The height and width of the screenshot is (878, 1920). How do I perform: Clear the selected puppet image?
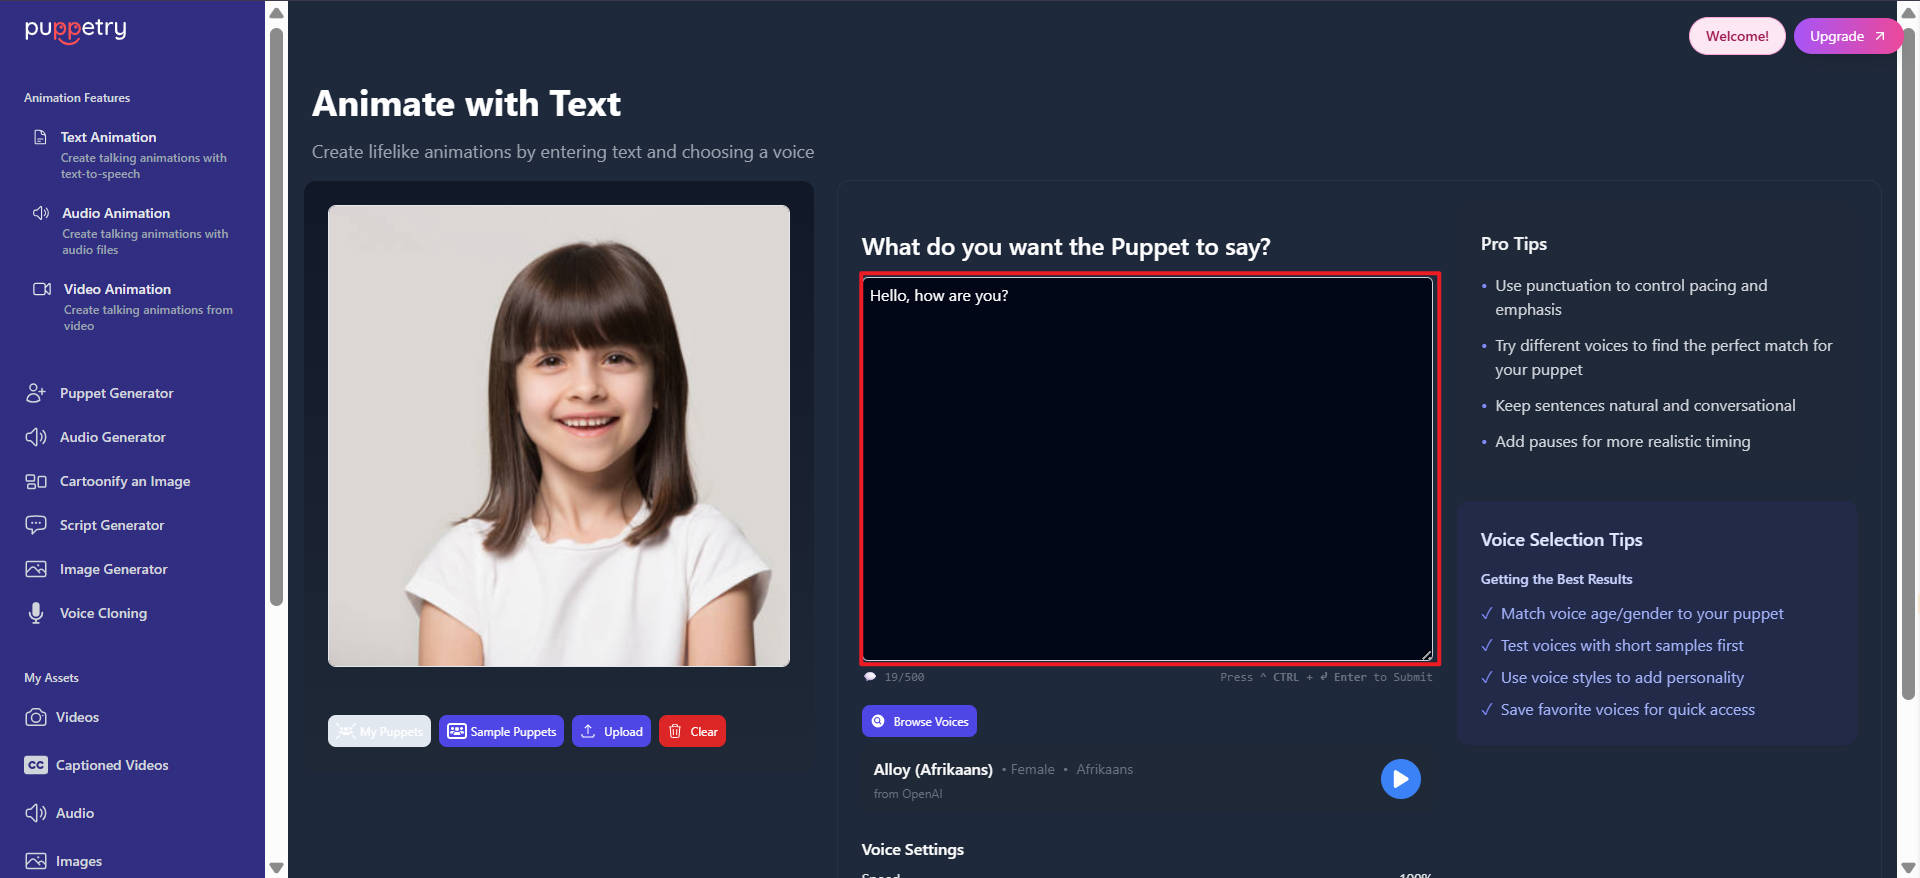pos(692,731)
